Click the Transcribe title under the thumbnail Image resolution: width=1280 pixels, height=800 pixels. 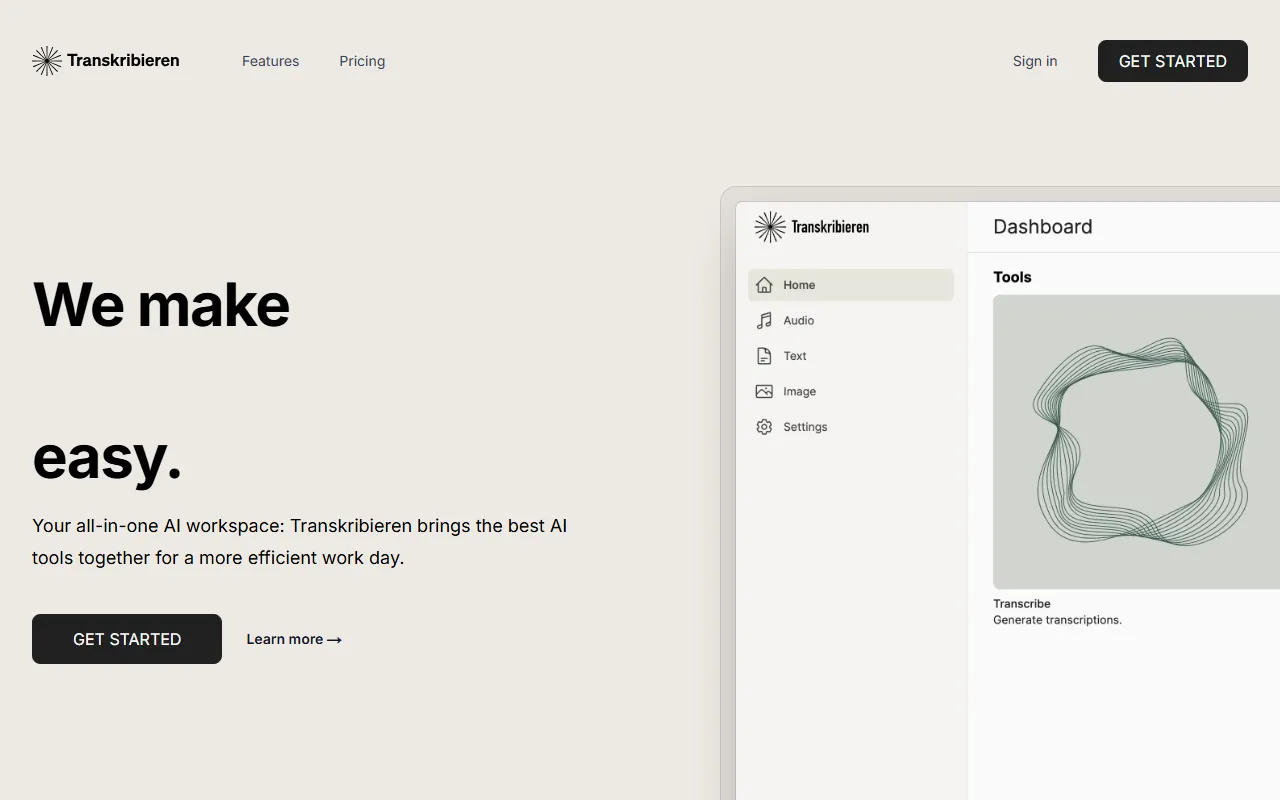coord(1021,604)
